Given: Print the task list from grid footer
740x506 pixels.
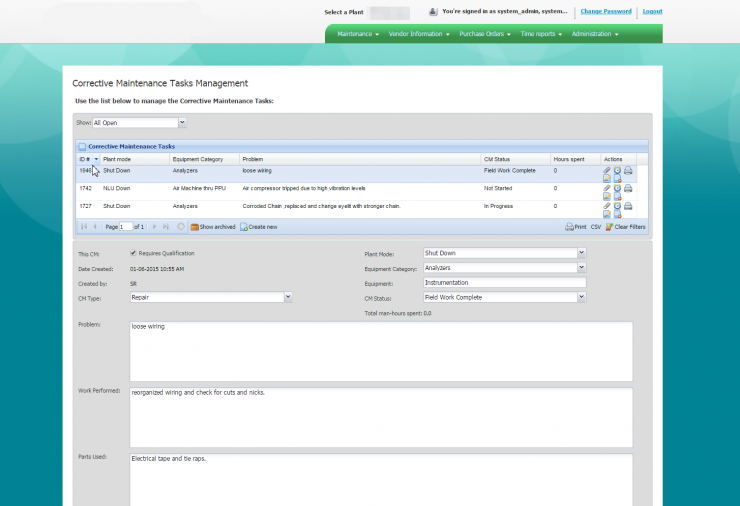Looking at the screenshot, I should [x=576, y=227].
